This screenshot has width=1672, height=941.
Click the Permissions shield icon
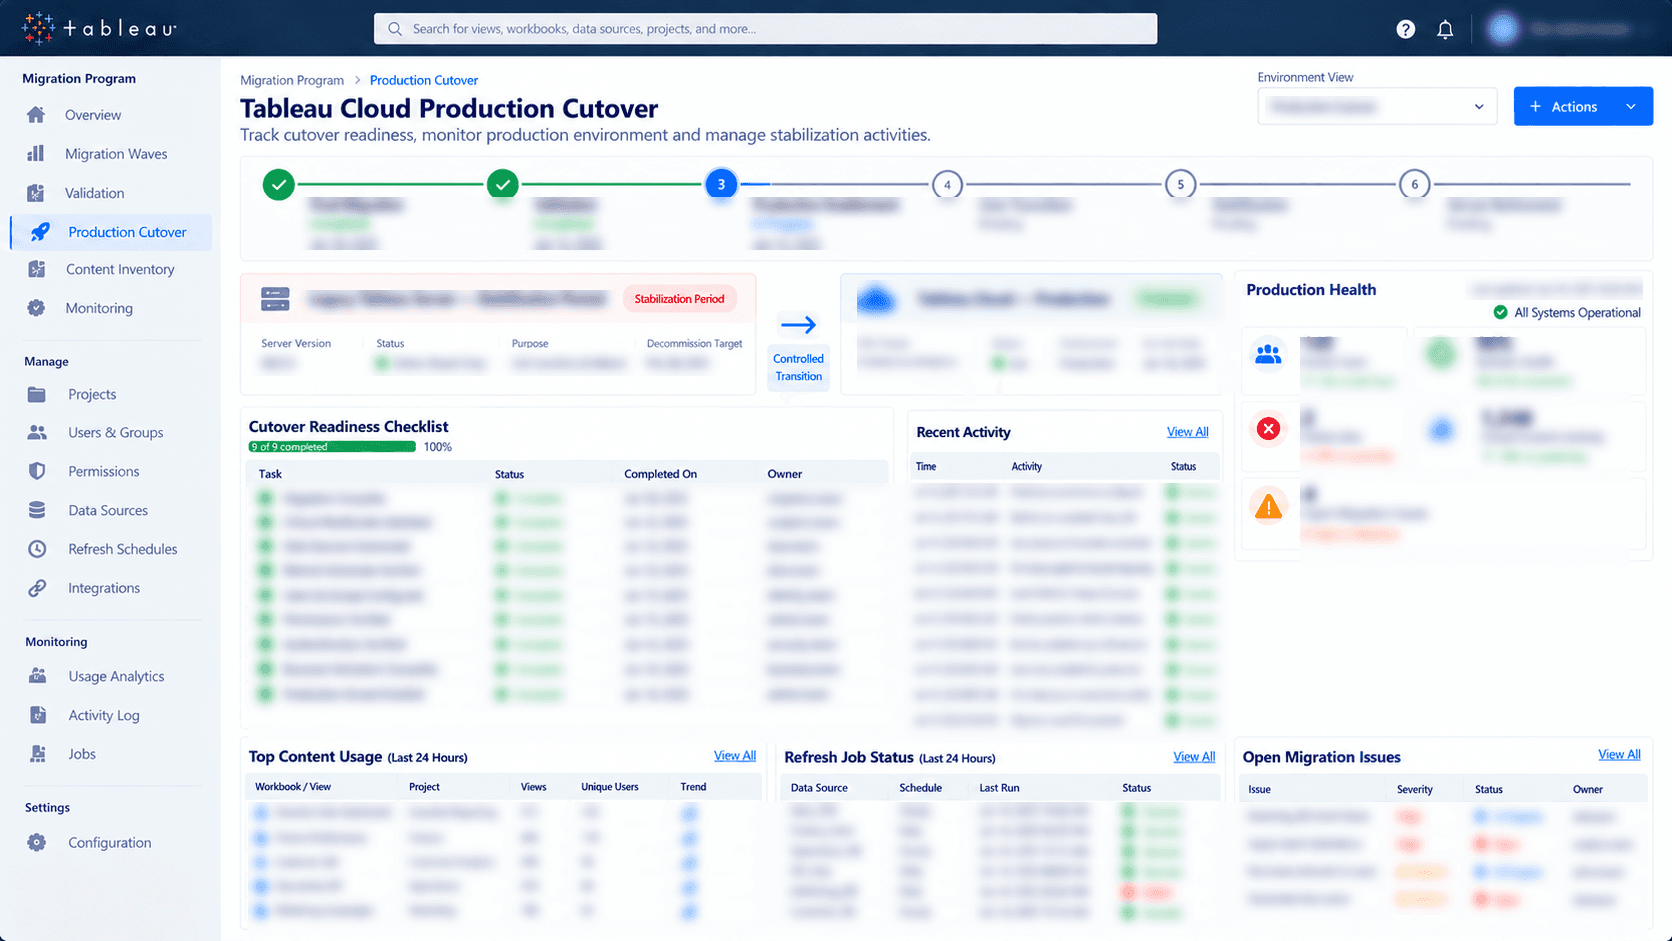37,471
